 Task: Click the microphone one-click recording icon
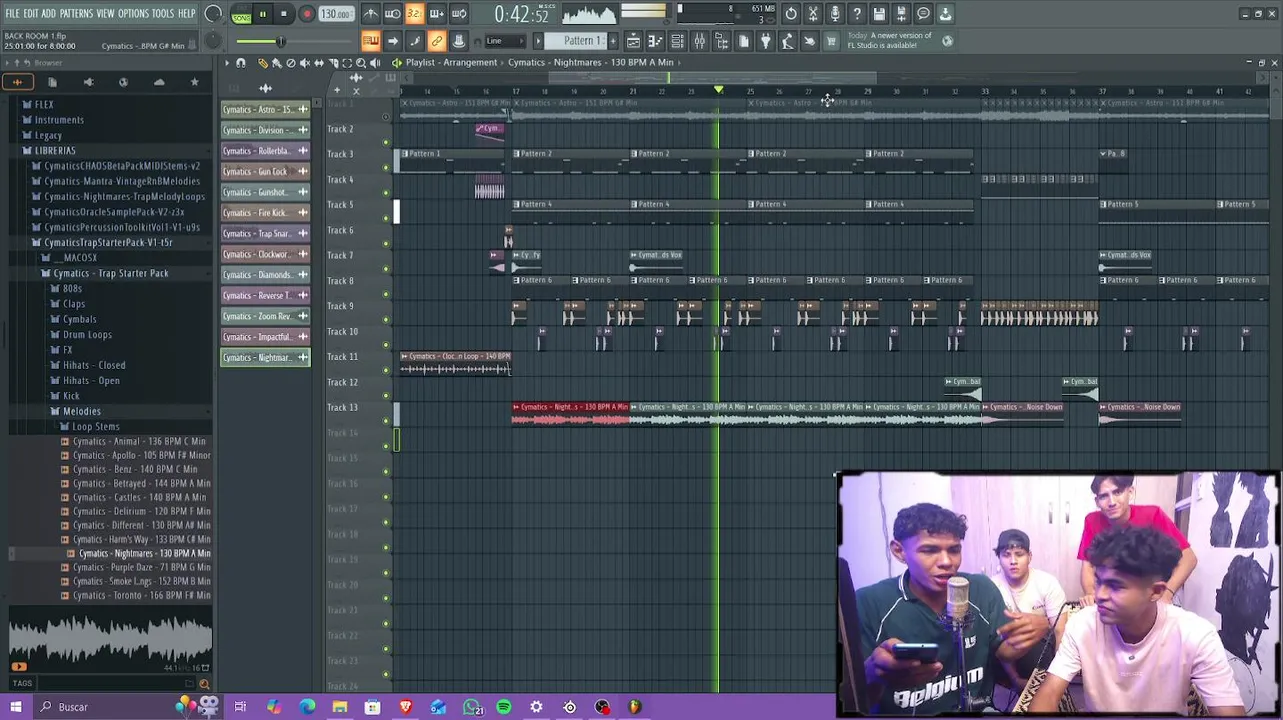coord(835,14)
